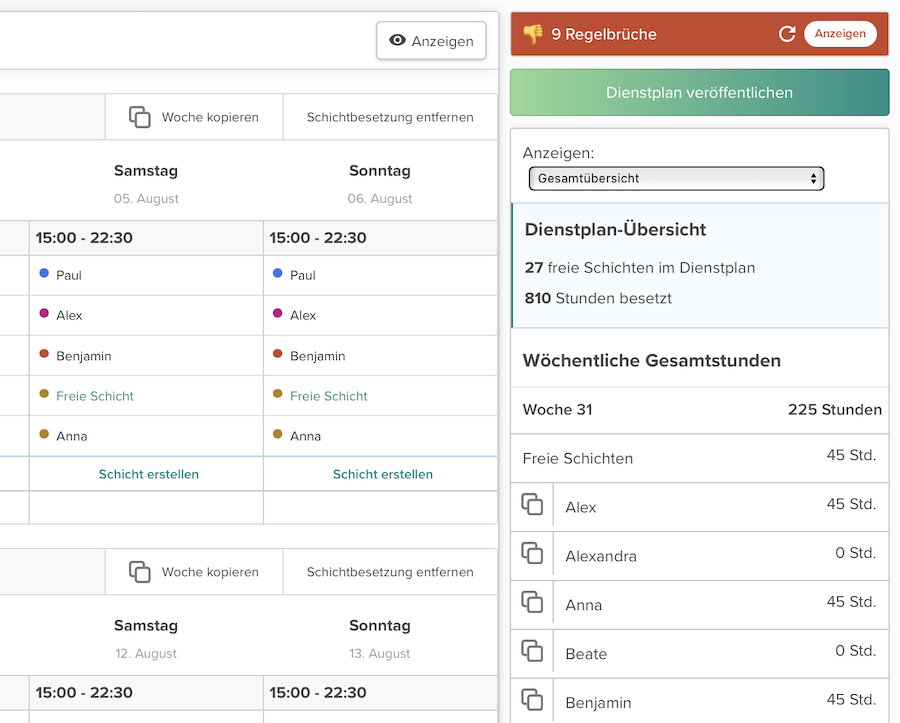Screen dimensions: 900x723
Task: Click the thumbs-down icon in rule violations bar
Action: tap(533, 34)
